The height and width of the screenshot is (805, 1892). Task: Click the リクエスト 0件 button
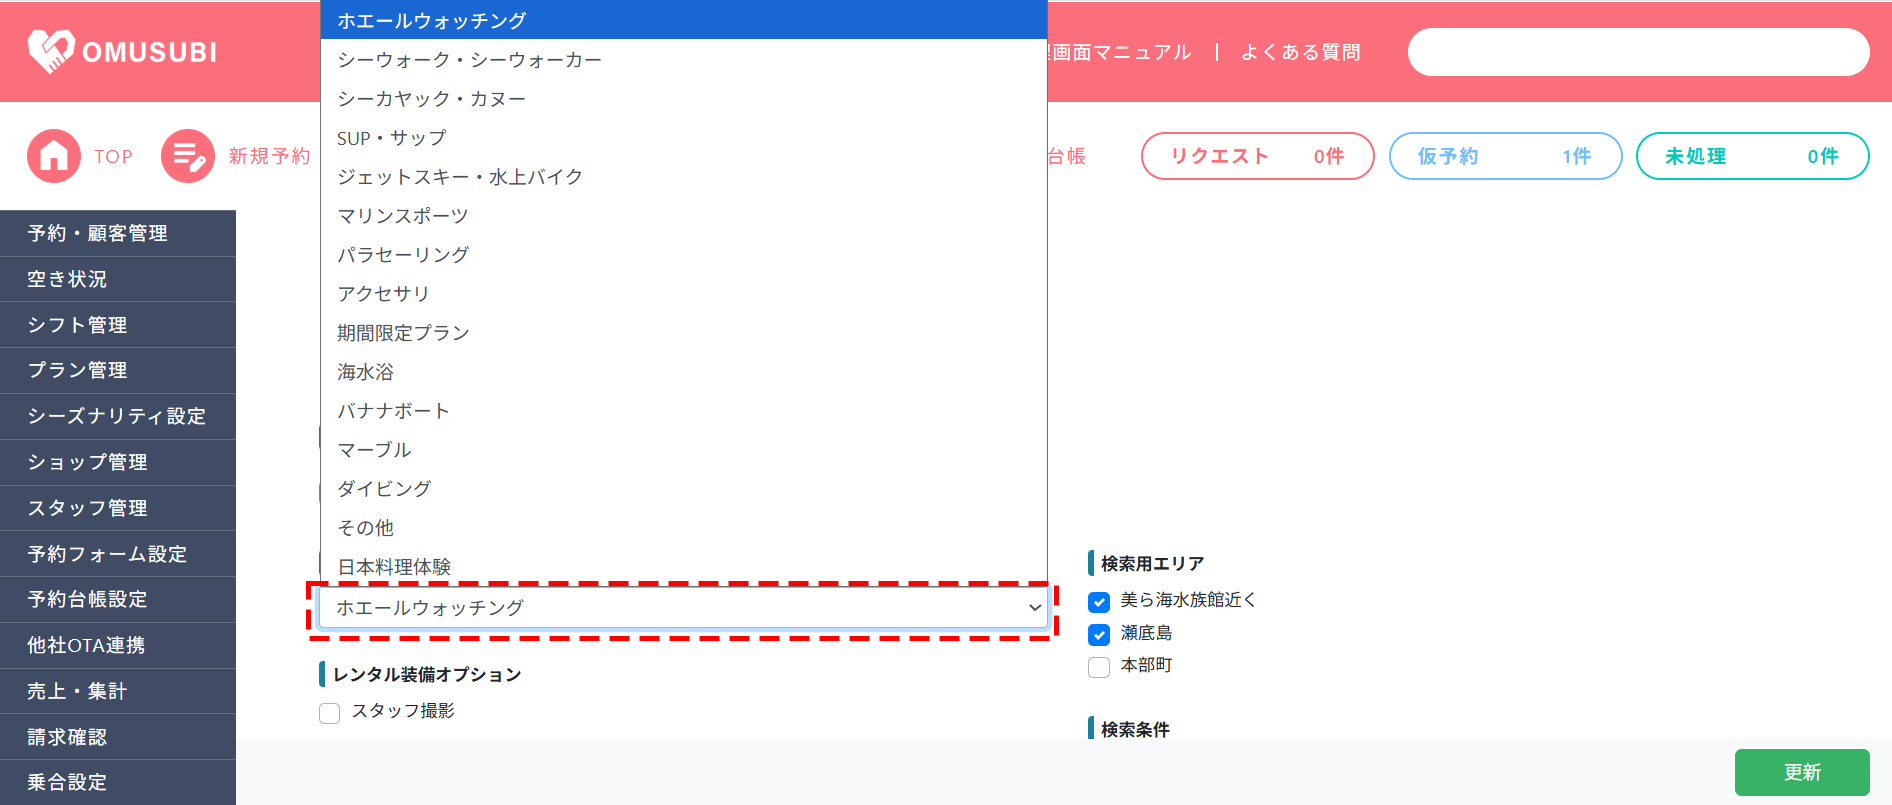[x=1257, y=156]
